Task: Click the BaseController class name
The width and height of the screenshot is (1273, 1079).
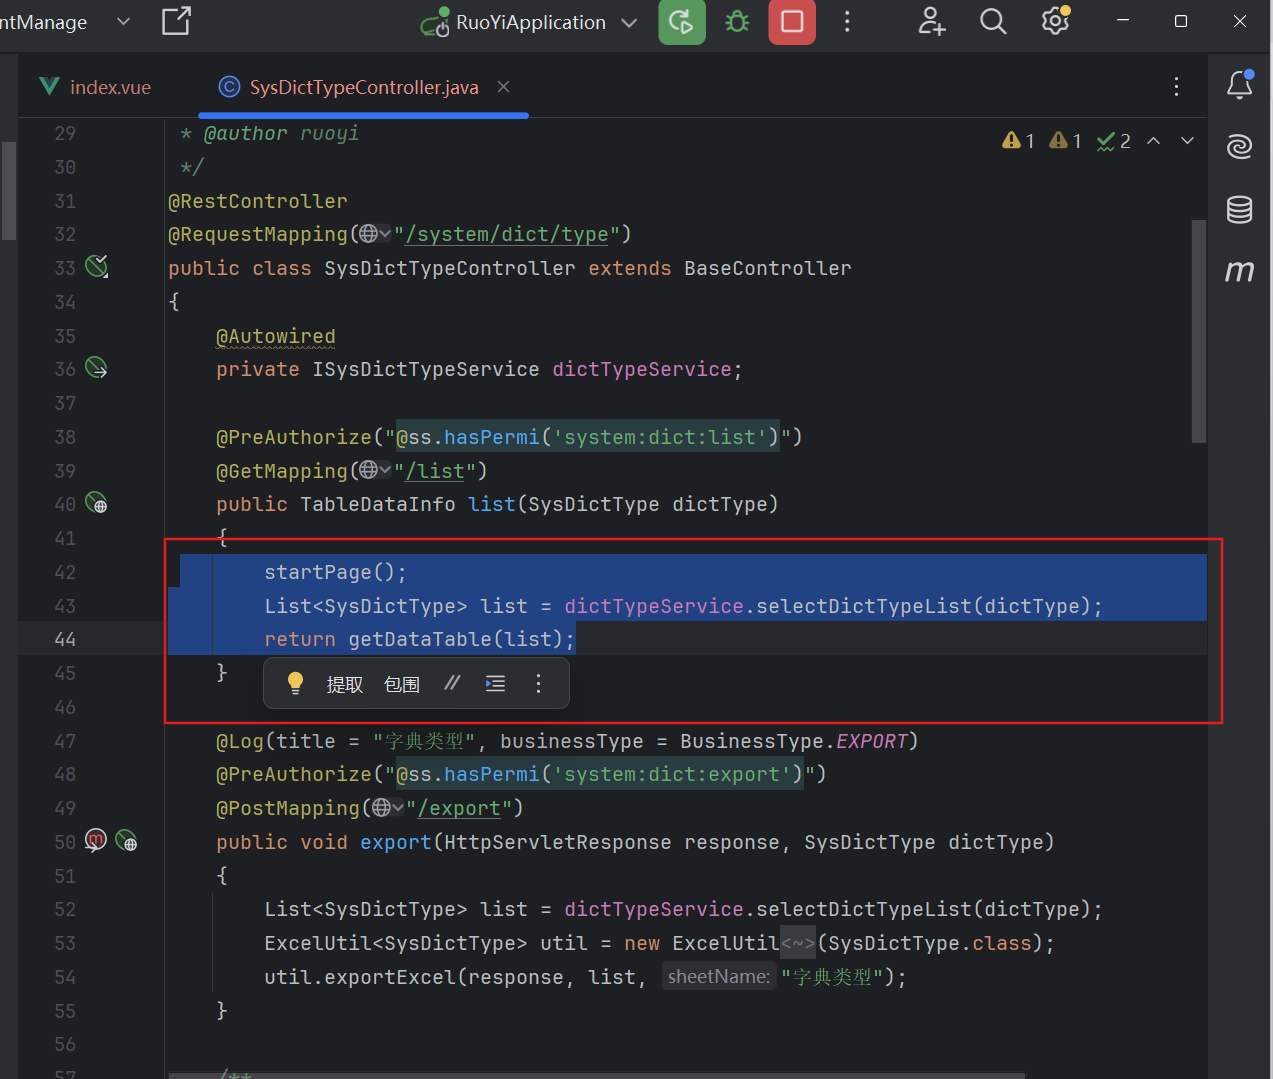Action: [x=768, y=268]
